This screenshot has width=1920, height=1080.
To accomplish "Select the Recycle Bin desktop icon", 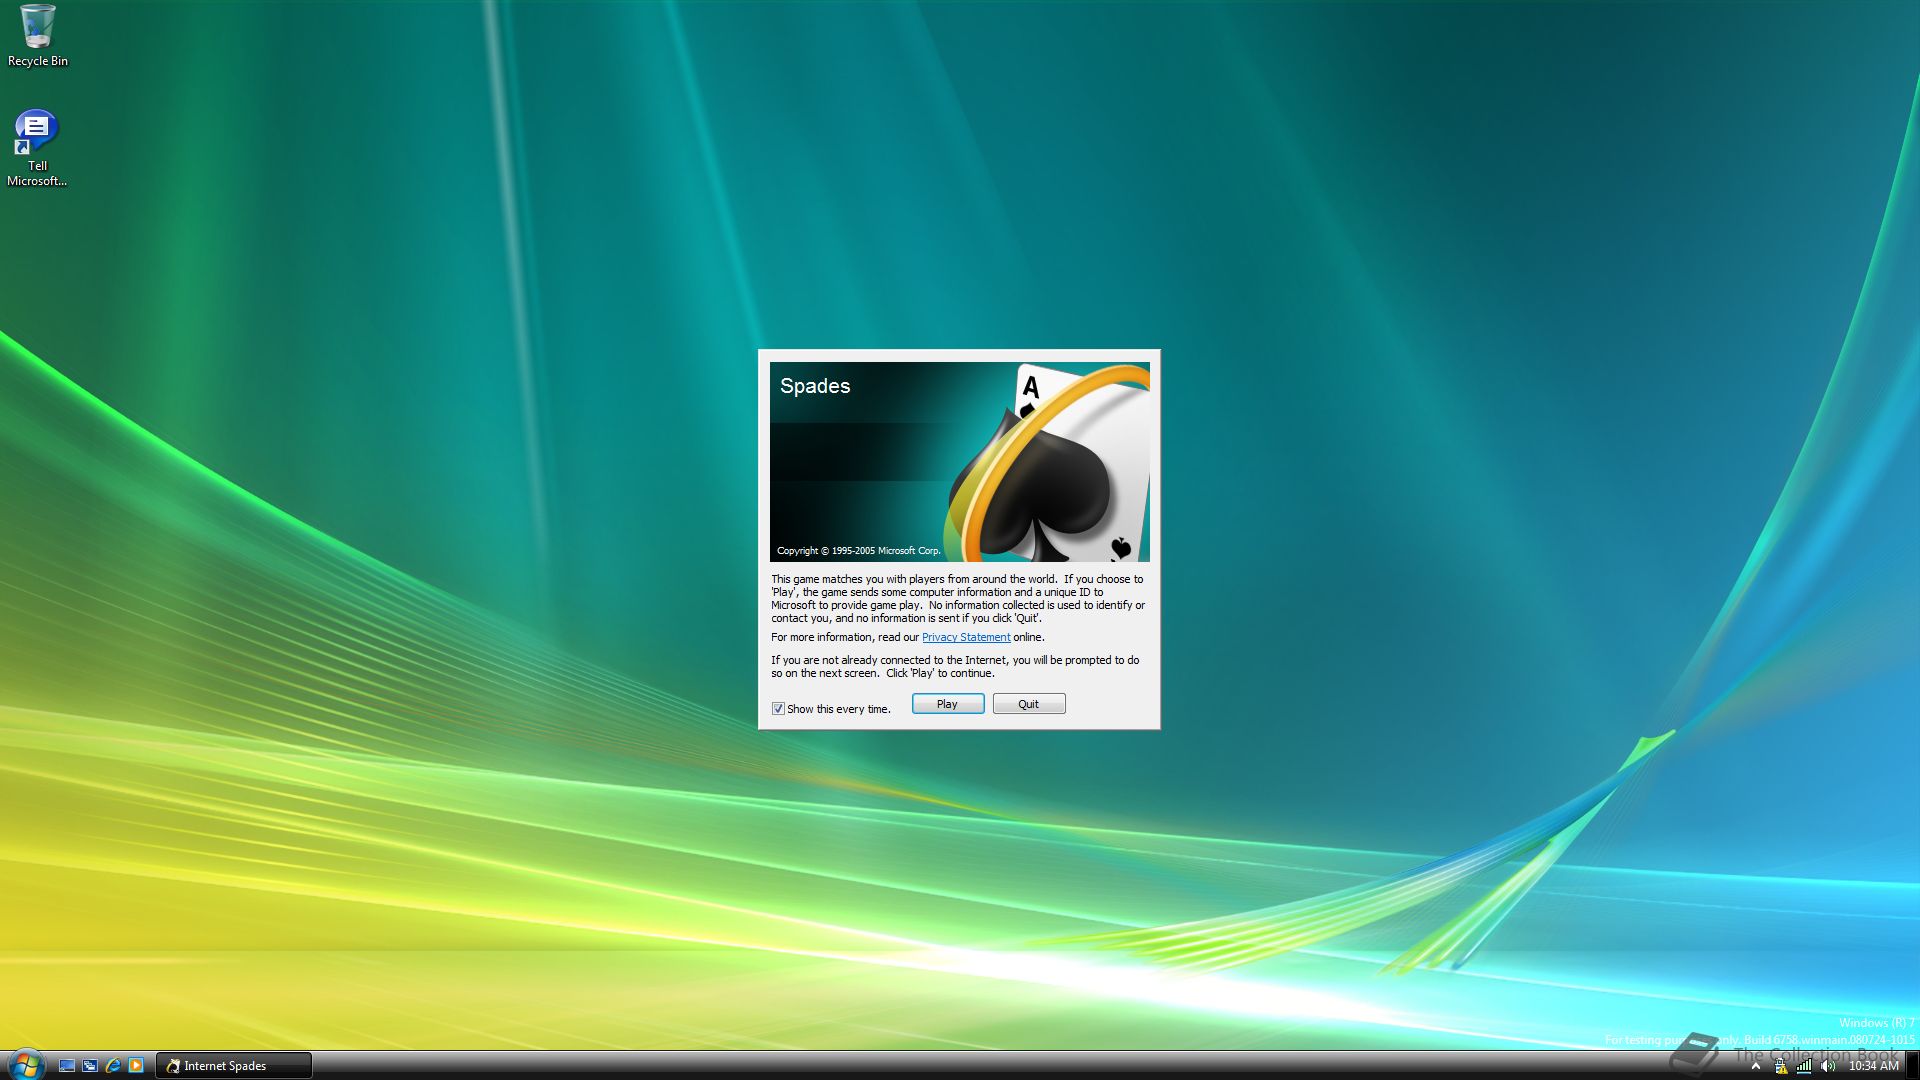I will click(38, 36).
